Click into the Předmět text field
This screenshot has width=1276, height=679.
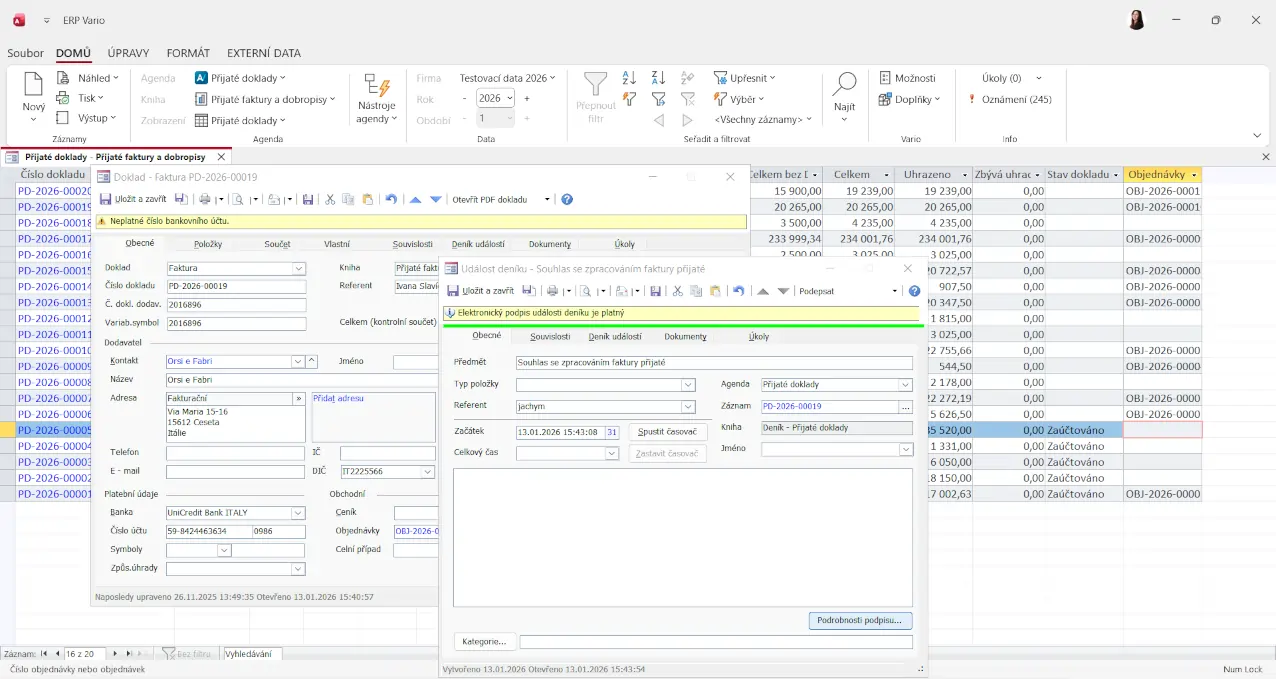713,363
